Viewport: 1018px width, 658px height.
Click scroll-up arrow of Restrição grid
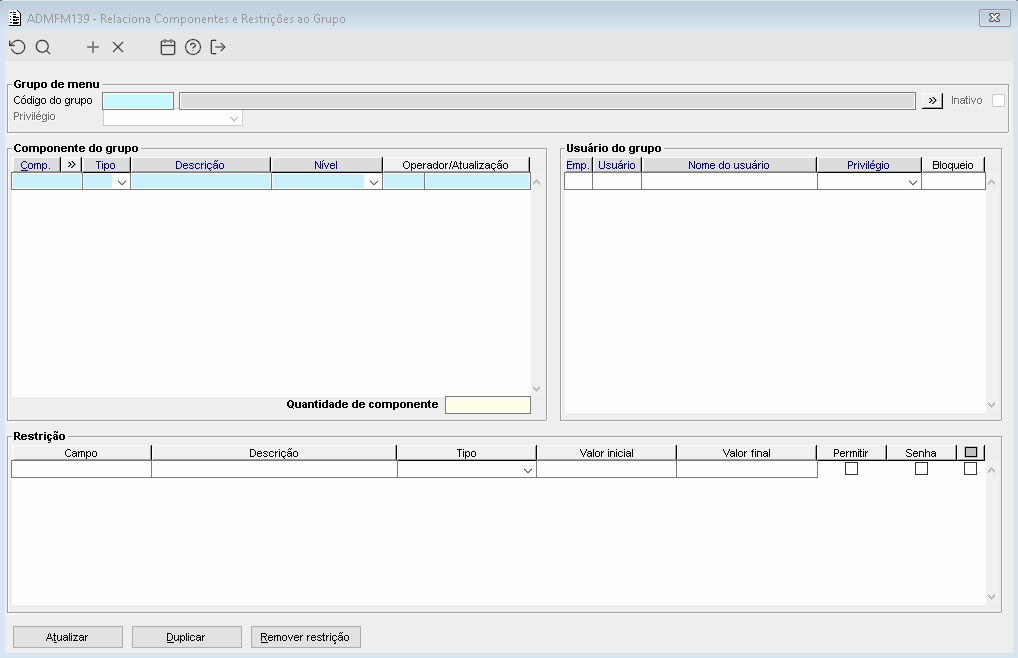[x=991, y=470]
